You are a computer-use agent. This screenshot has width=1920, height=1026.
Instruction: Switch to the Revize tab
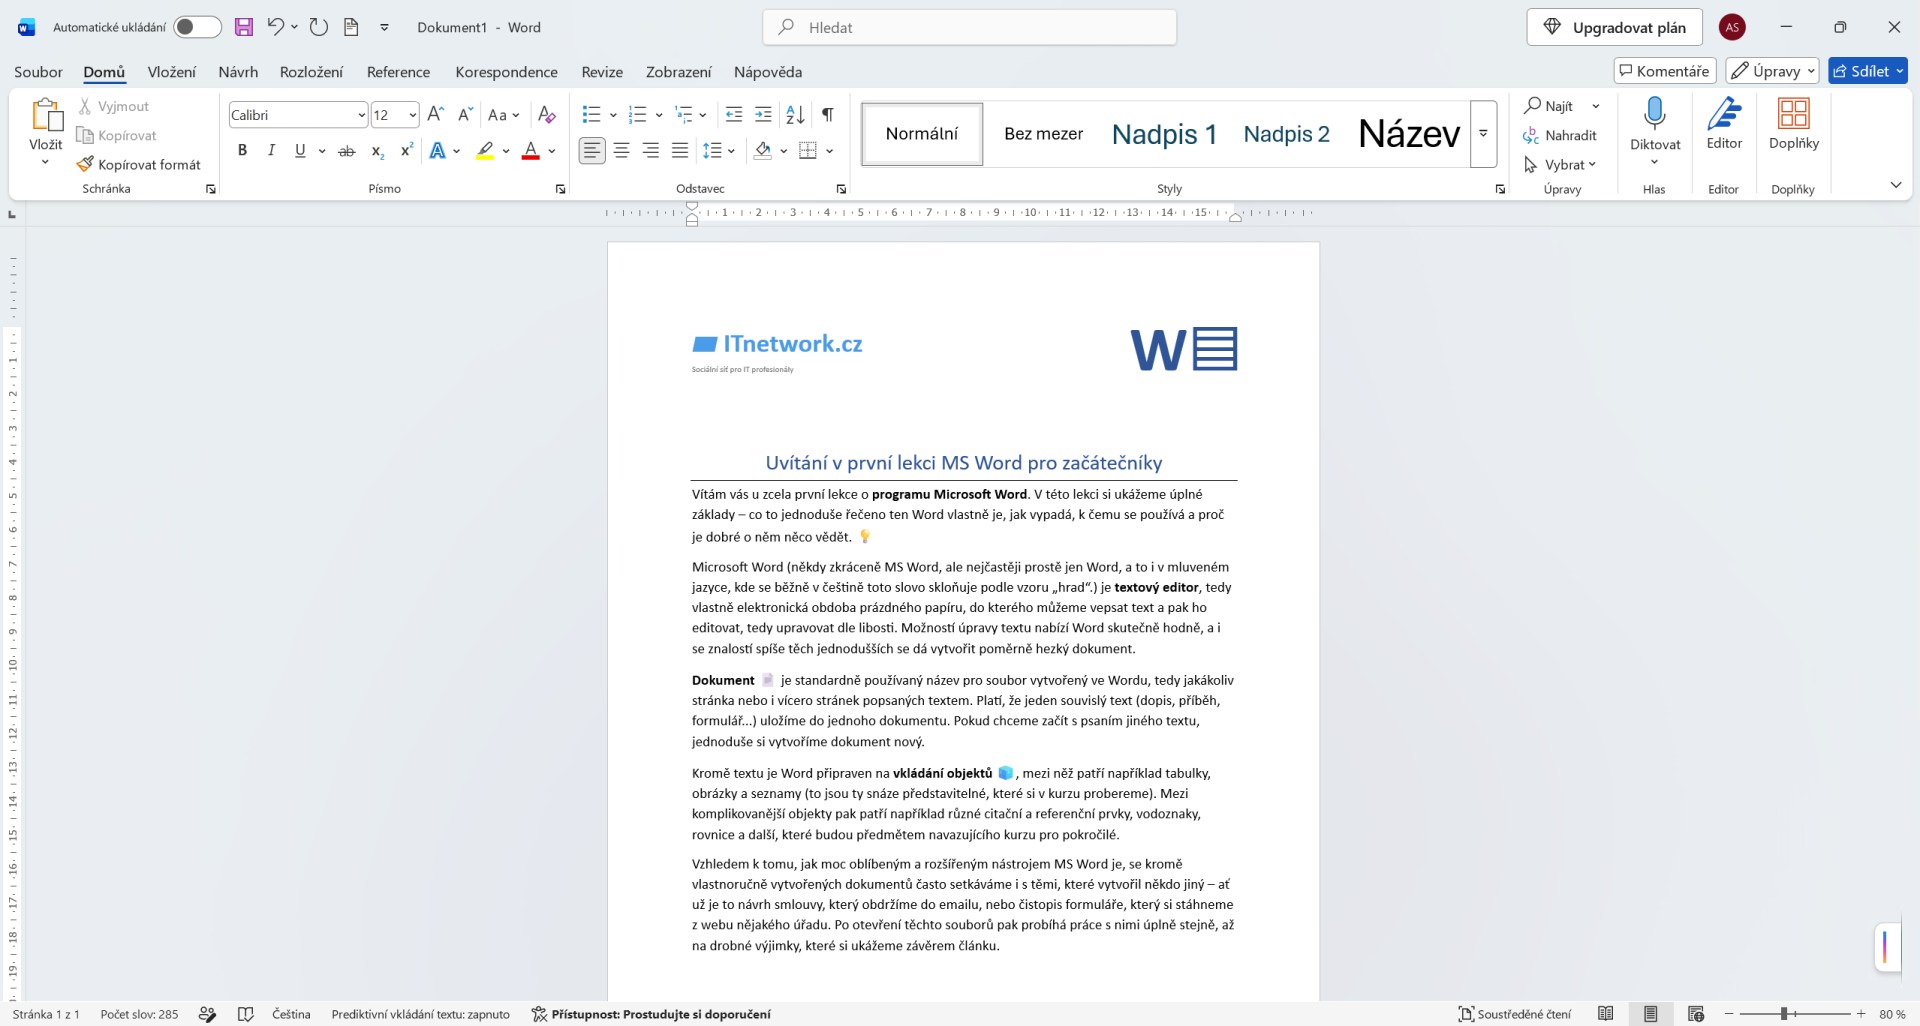tap(602, 72)
